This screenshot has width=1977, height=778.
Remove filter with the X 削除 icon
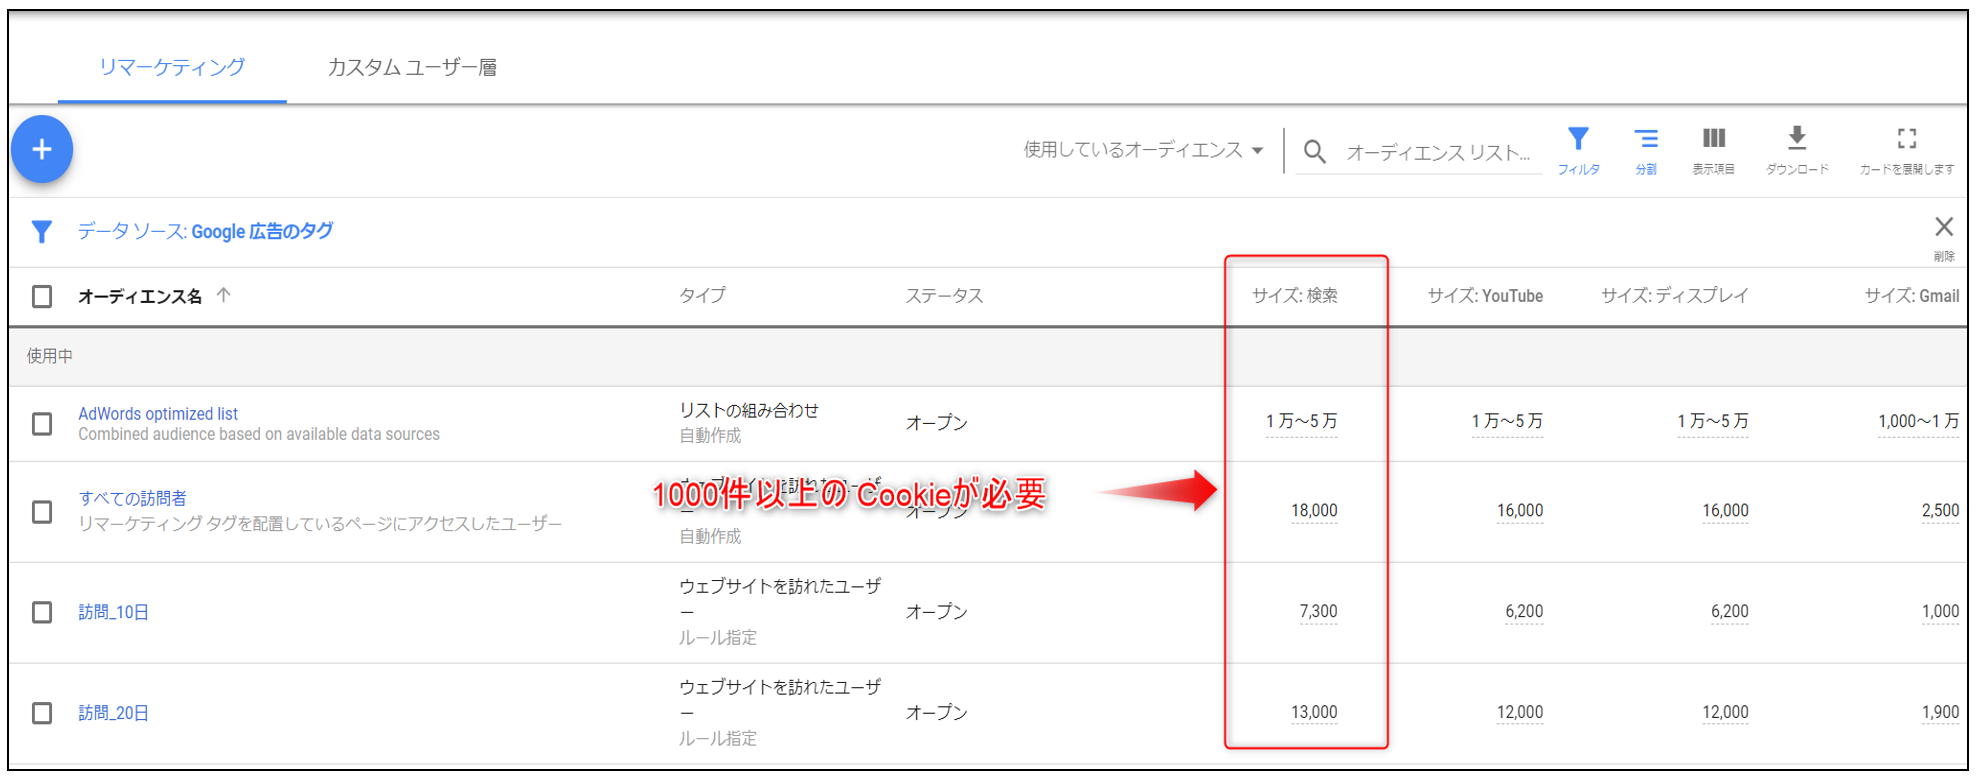pyautogui.click(x=1943, y=227)
